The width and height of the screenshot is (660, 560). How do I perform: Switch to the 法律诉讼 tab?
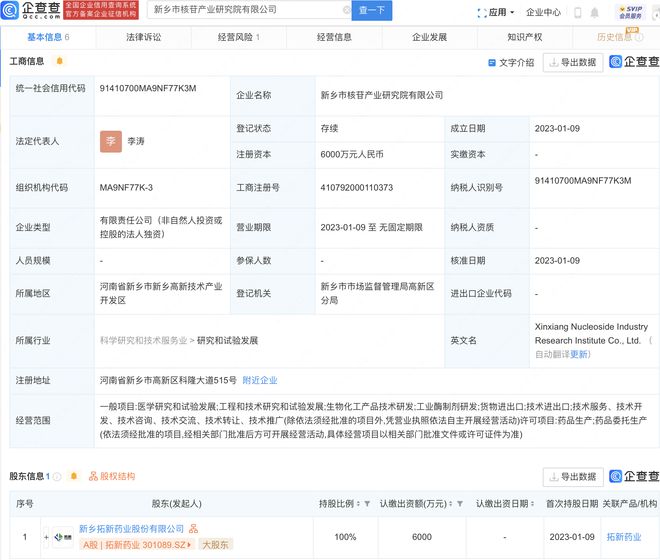(144, 37)
